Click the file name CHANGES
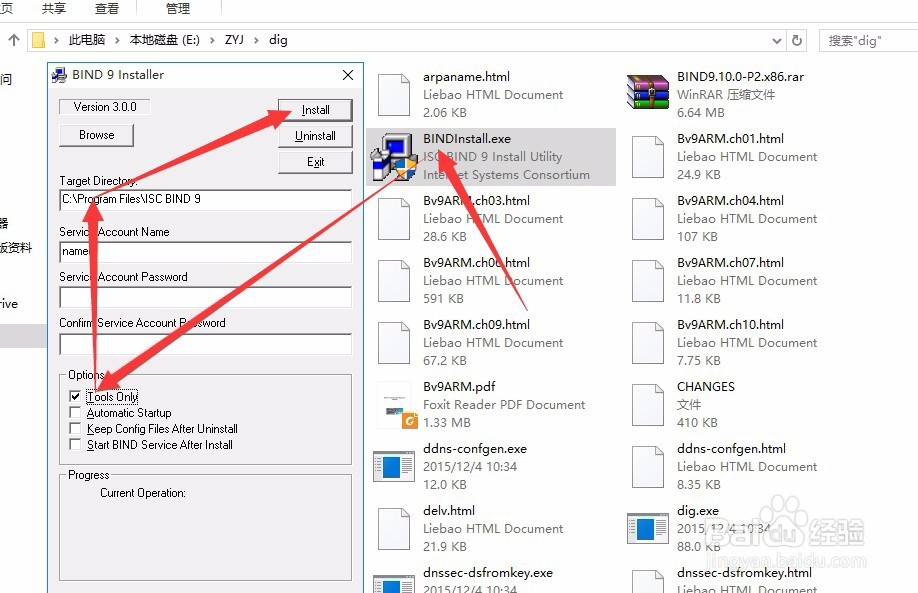The width and height of the screenshot is (918, 593). [705, 387]
